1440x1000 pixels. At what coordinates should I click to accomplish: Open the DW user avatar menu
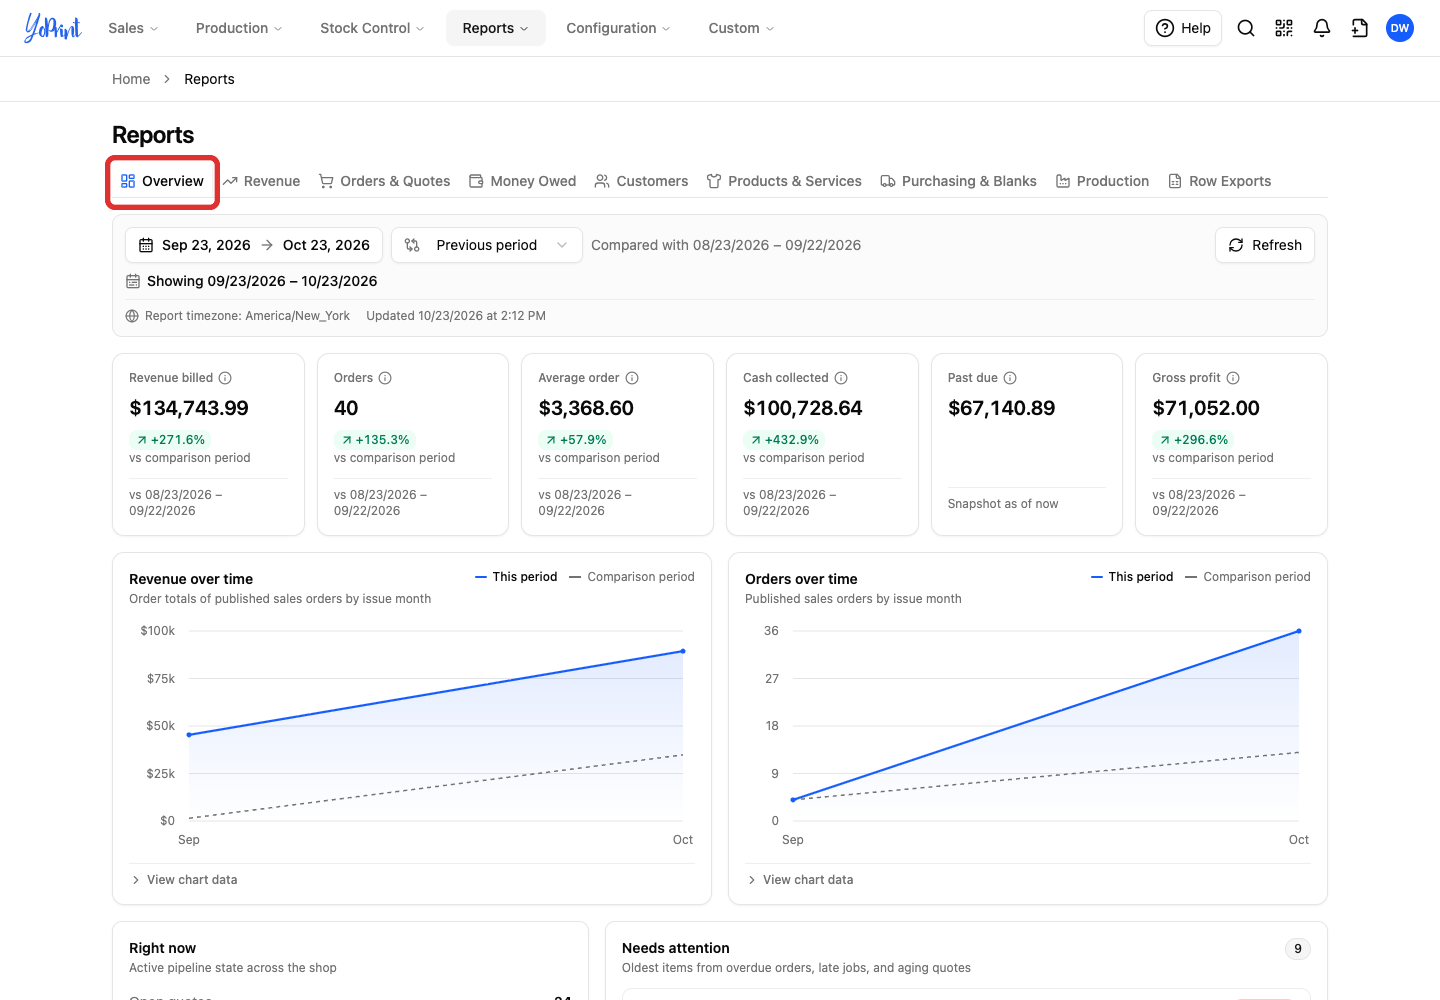[x=1400, y=28]
